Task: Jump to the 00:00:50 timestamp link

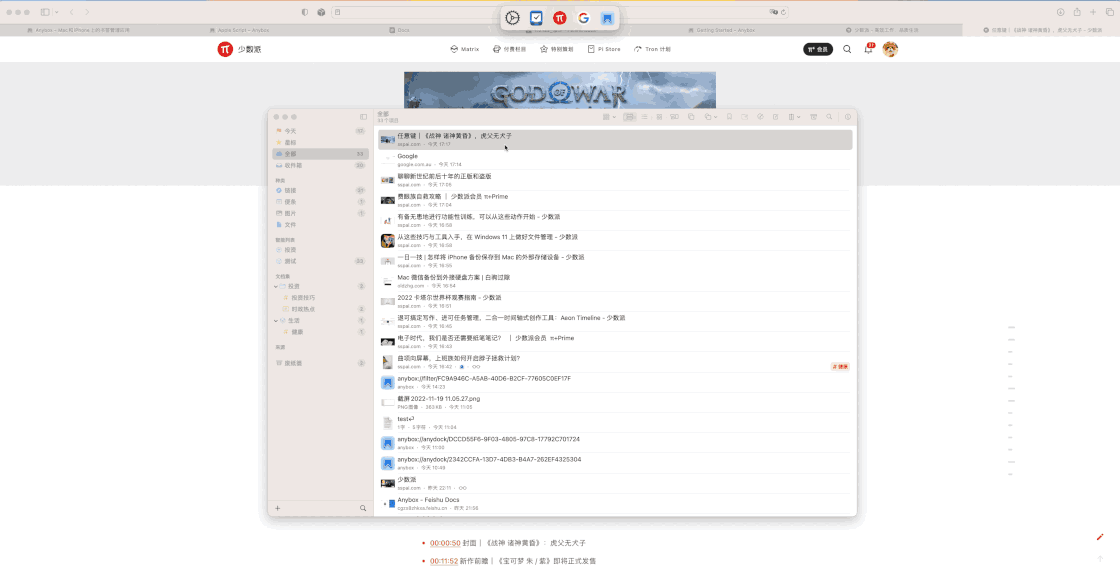Action: click(x=445, y=543)
